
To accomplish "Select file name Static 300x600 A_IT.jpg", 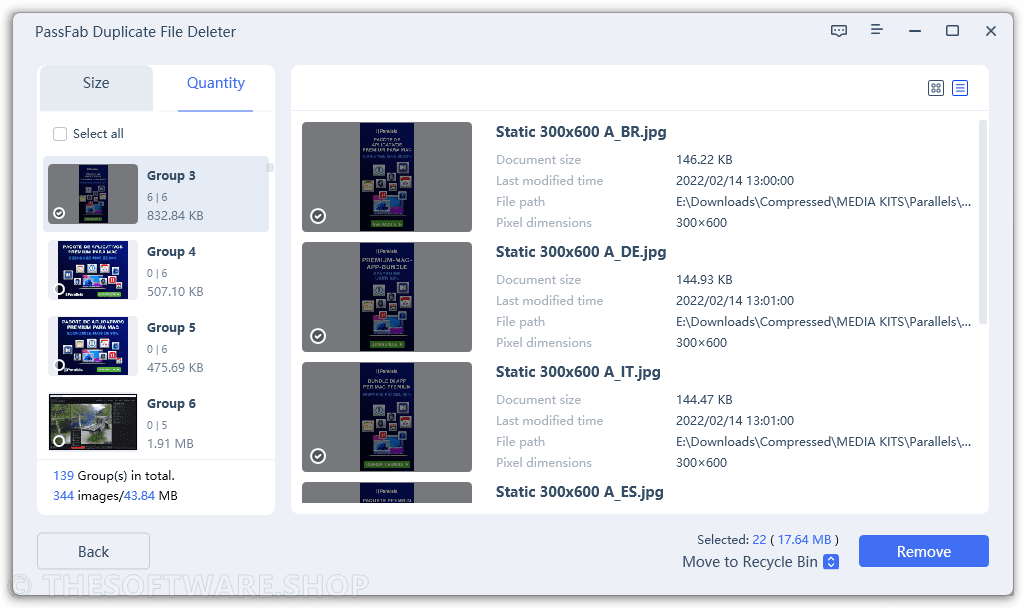I will (578, 372).
